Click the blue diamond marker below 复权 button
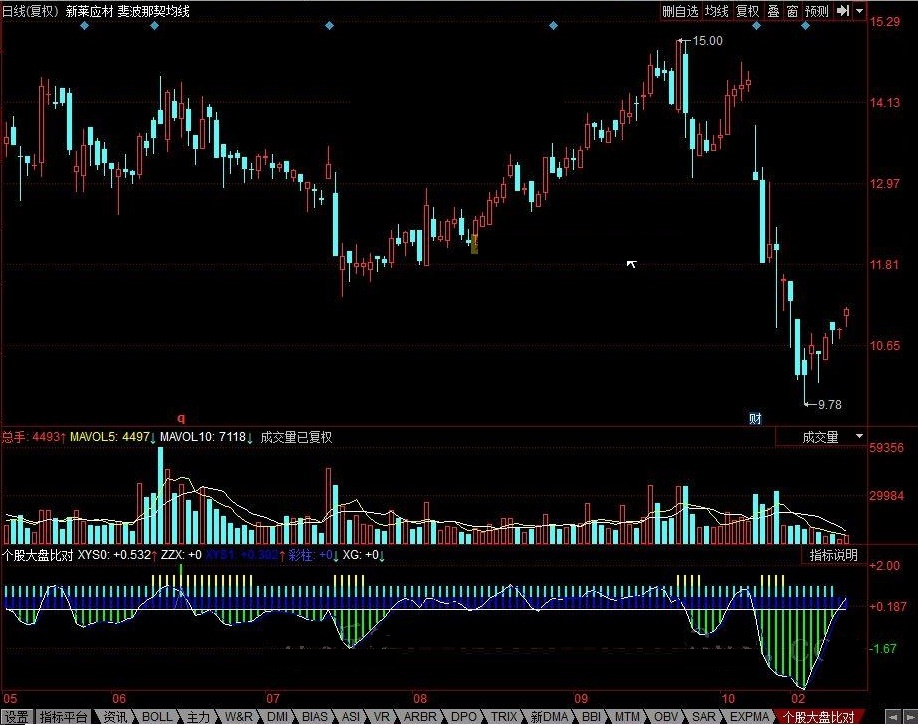This screenshot has width=918, height=725. pyautogui.click(x=756, y=25)
